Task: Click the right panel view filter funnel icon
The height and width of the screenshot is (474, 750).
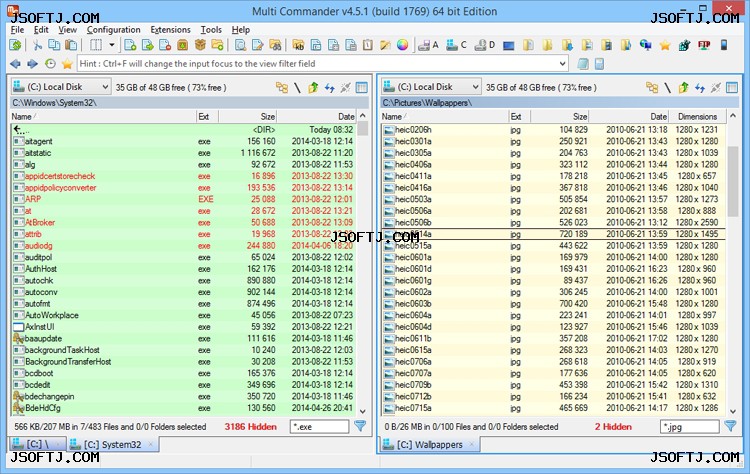Action: [730, 426]
